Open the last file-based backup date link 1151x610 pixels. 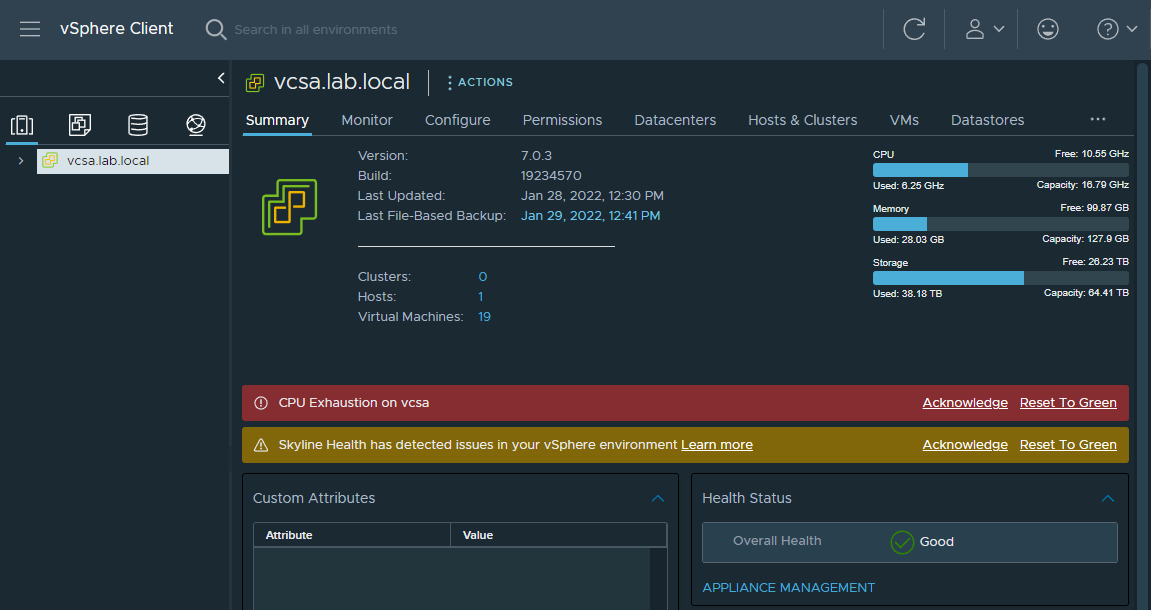pyautogui.click(x=590, y=216)
